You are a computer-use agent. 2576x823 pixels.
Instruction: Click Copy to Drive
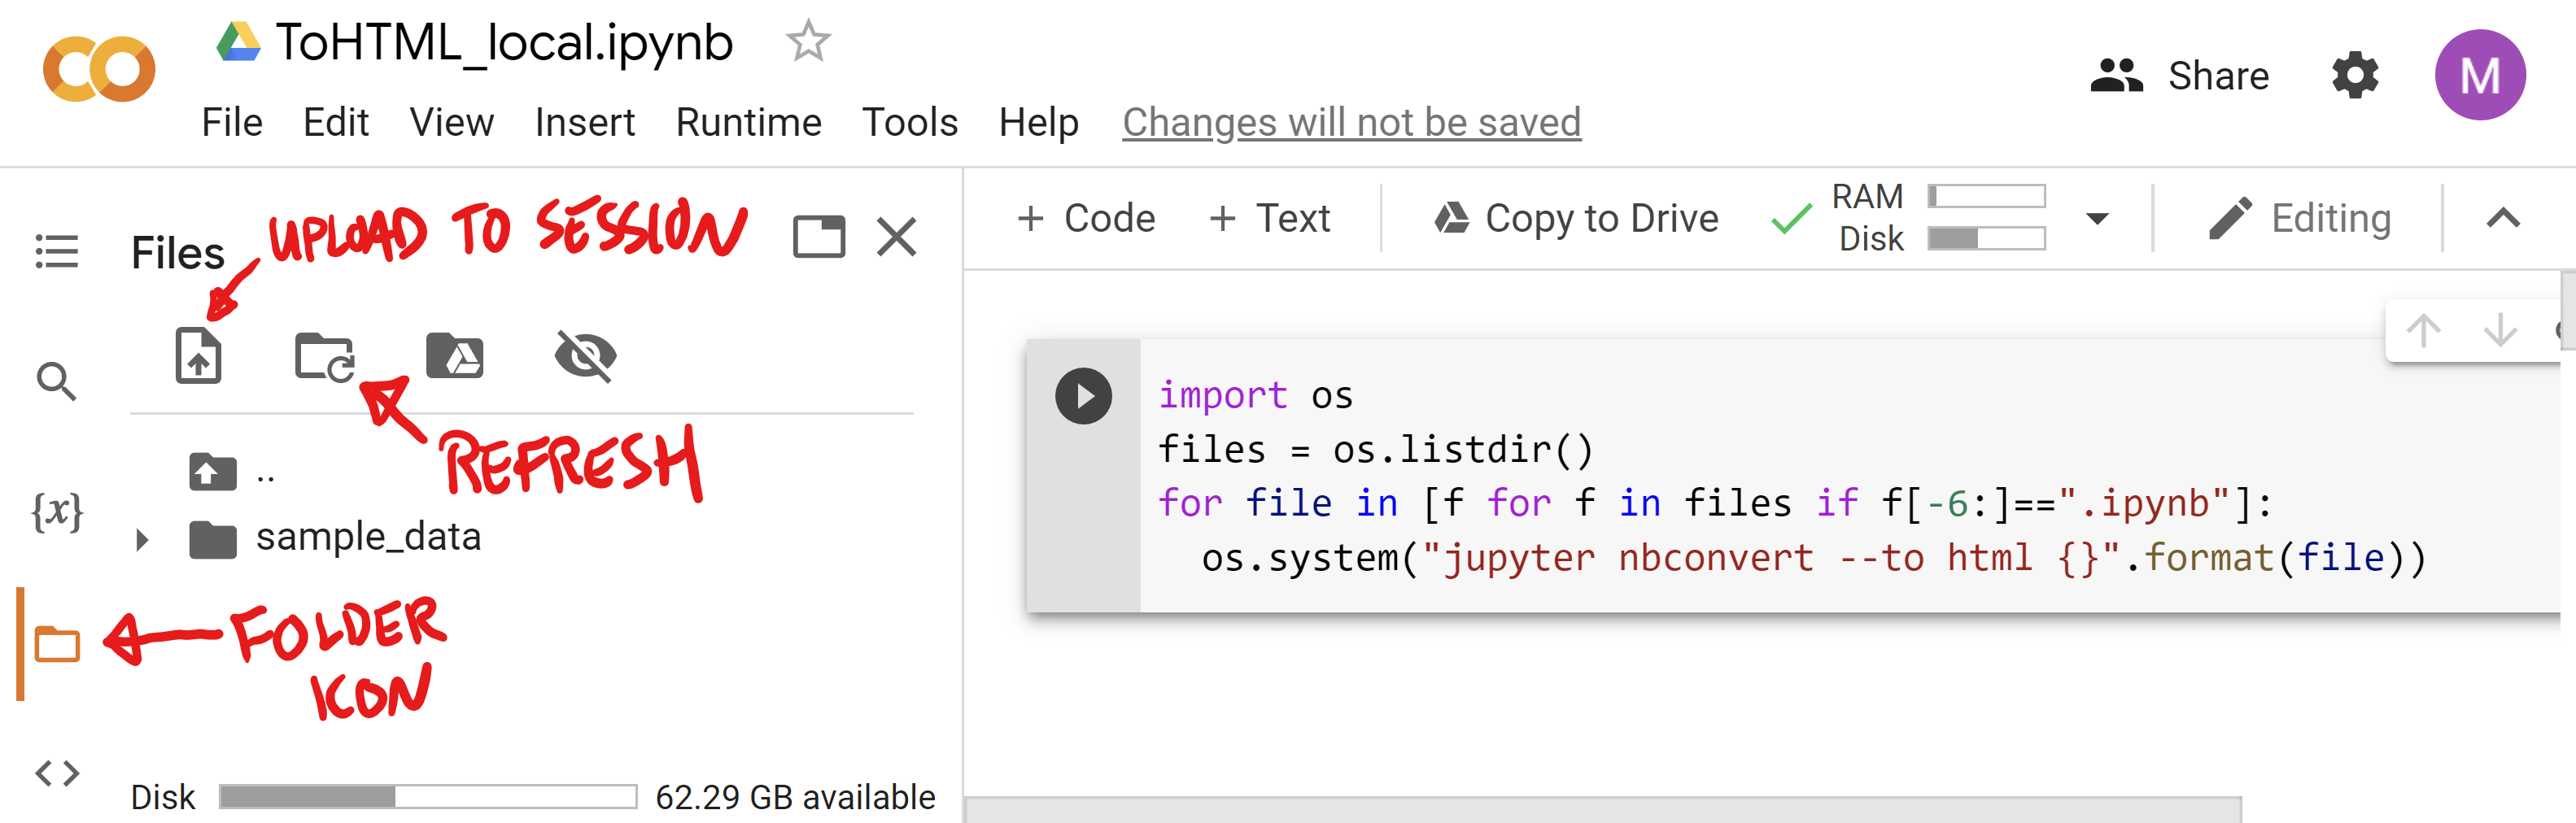point(1577,218)
